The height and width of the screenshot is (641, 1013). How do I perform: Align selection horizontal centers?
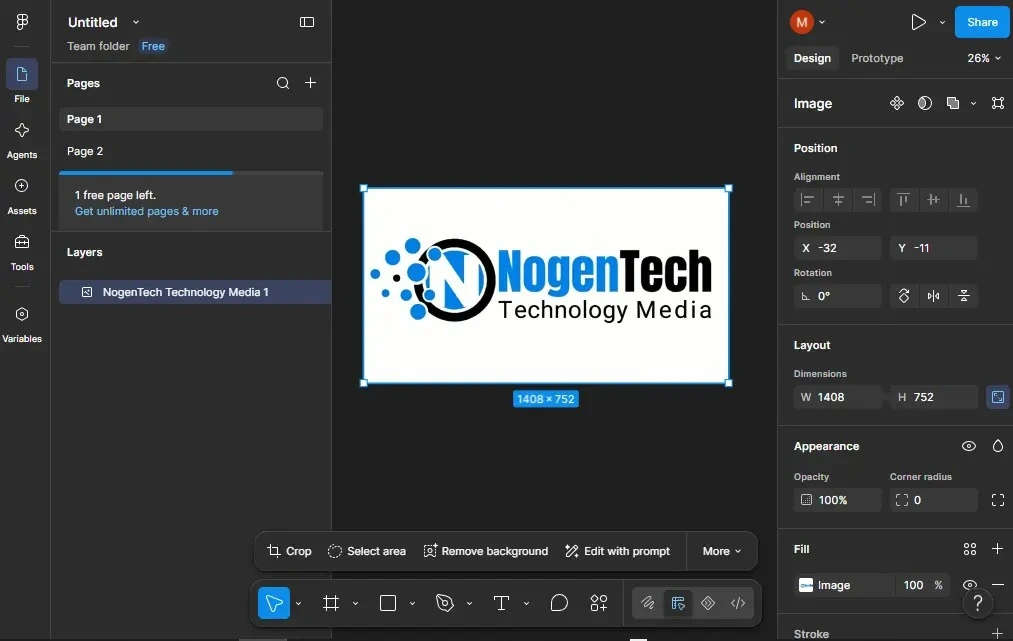838,200
